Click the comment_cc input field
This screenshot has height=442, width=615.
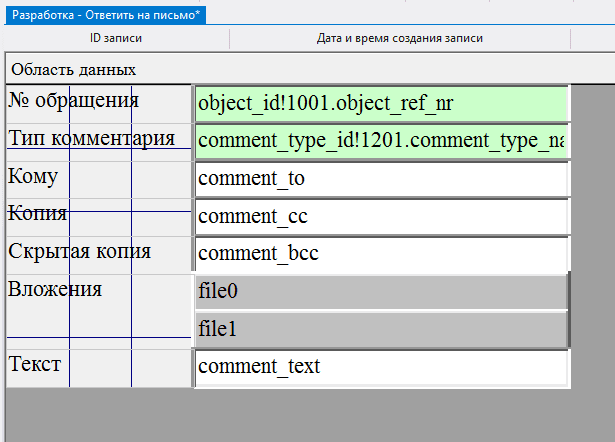[381, 217]
